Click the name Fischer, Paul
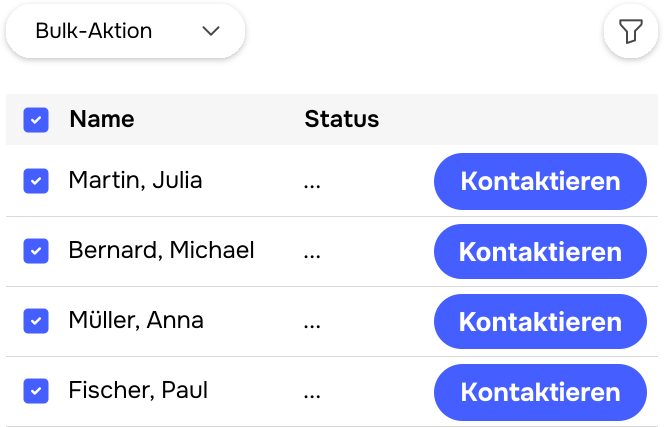664x427 pixels. [x=138, y=391]
